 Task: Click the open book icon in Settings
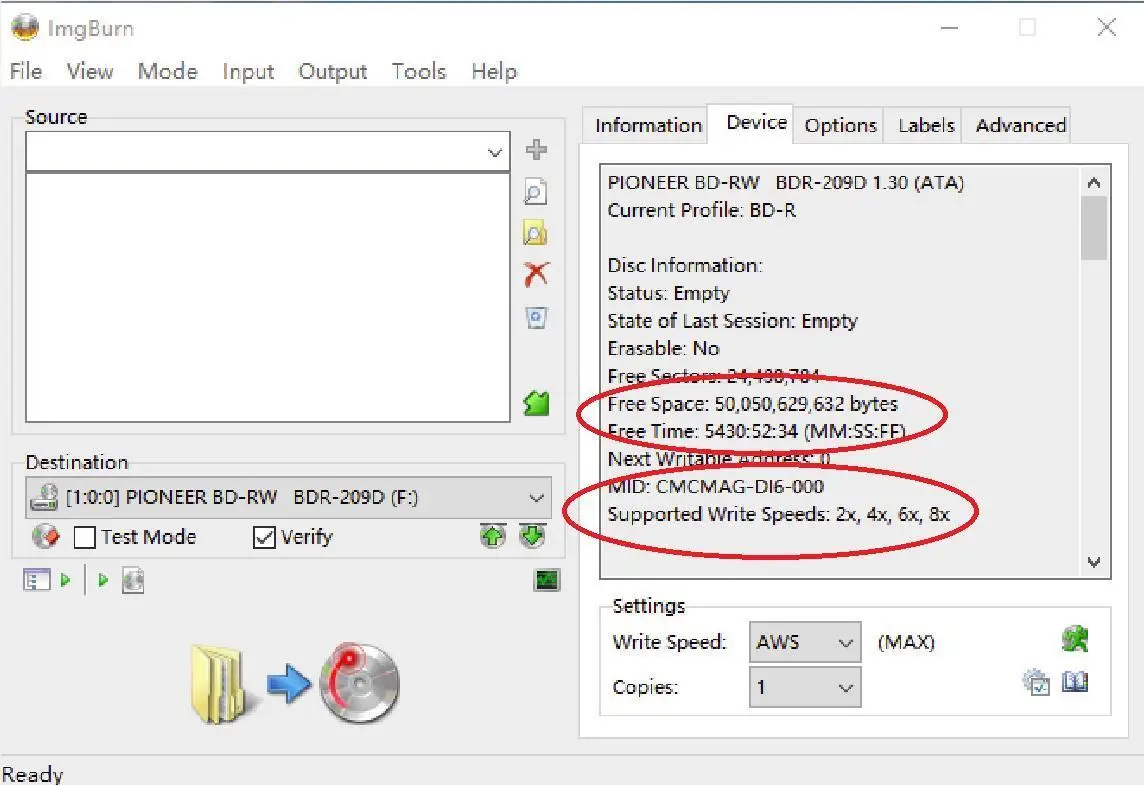[1075, 682]
